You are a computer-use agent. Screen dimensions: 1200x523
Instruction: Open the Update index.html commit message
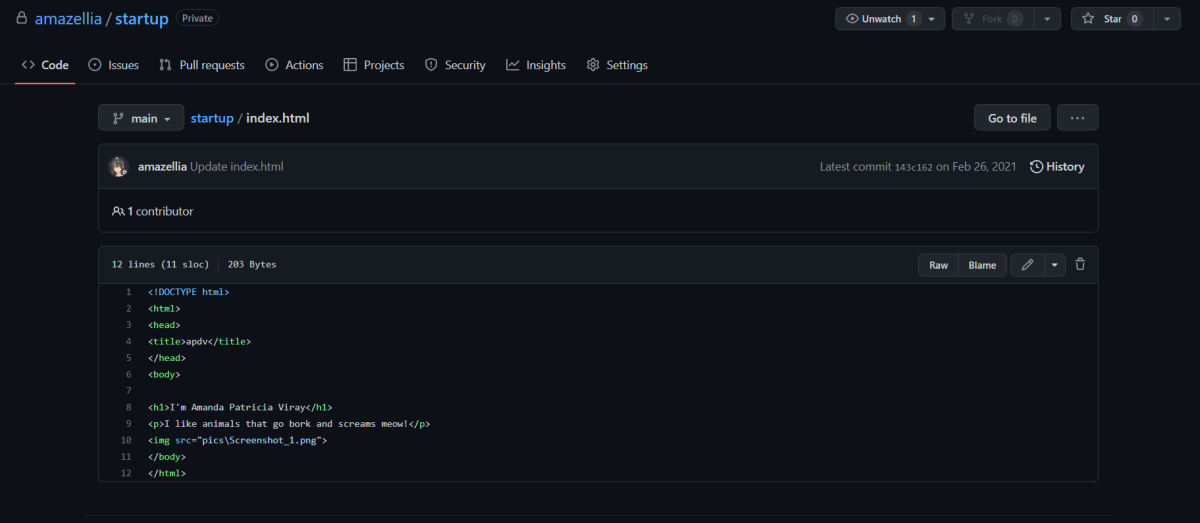pos(237,167)
